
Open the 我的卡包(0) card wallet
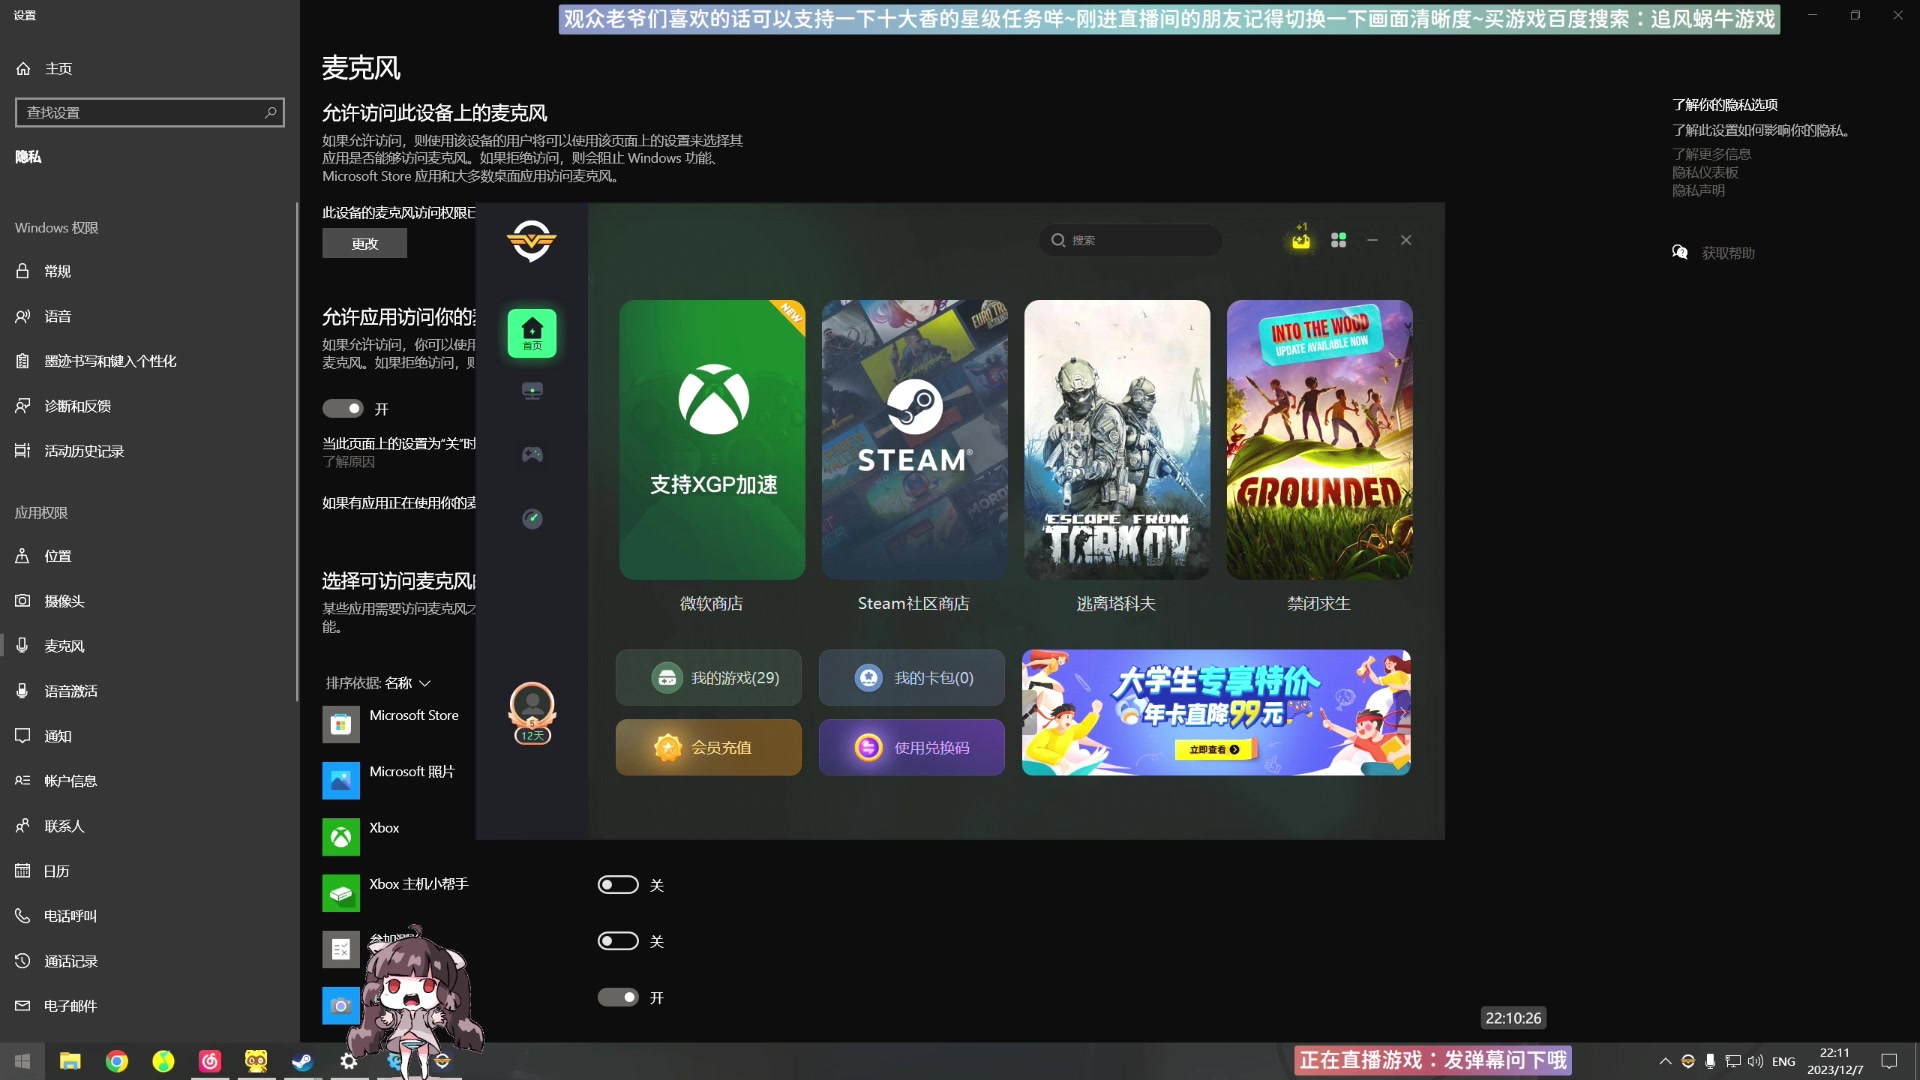911,677
